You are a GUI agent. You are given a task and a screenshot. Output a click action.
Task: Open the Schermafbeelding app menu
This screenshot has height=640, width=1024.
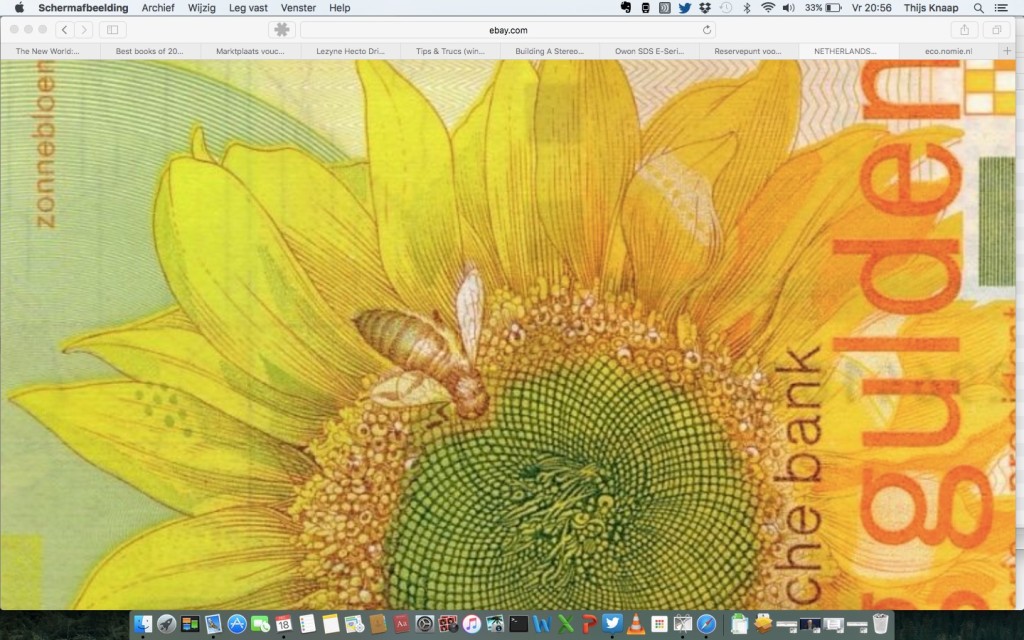(x=83, y=8)
